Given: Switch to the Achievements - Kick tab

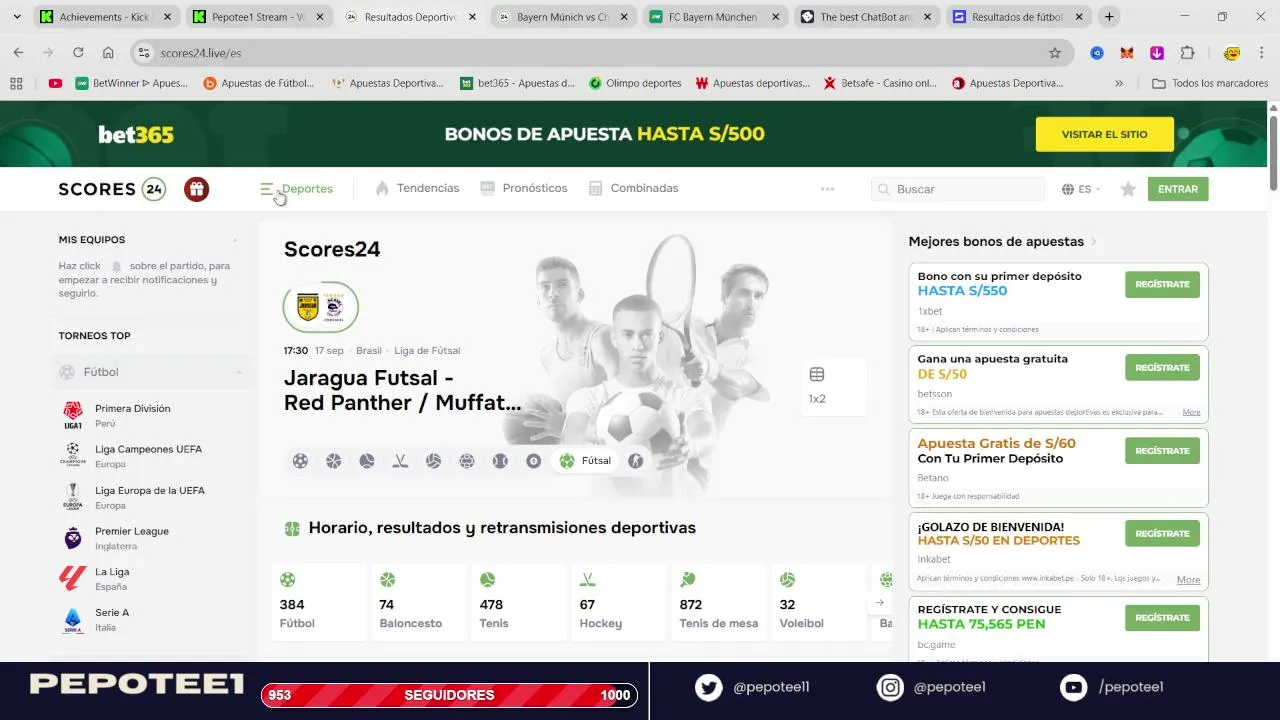Looking at the screenshot, I should pos(104,17).
